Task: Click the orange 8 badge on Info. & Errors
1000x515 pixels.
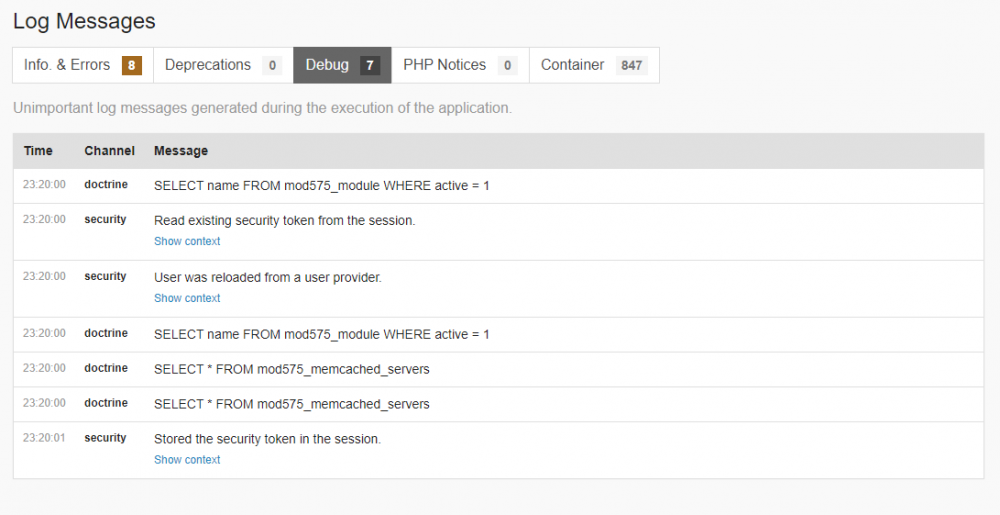Action: (x=131, y=66)
